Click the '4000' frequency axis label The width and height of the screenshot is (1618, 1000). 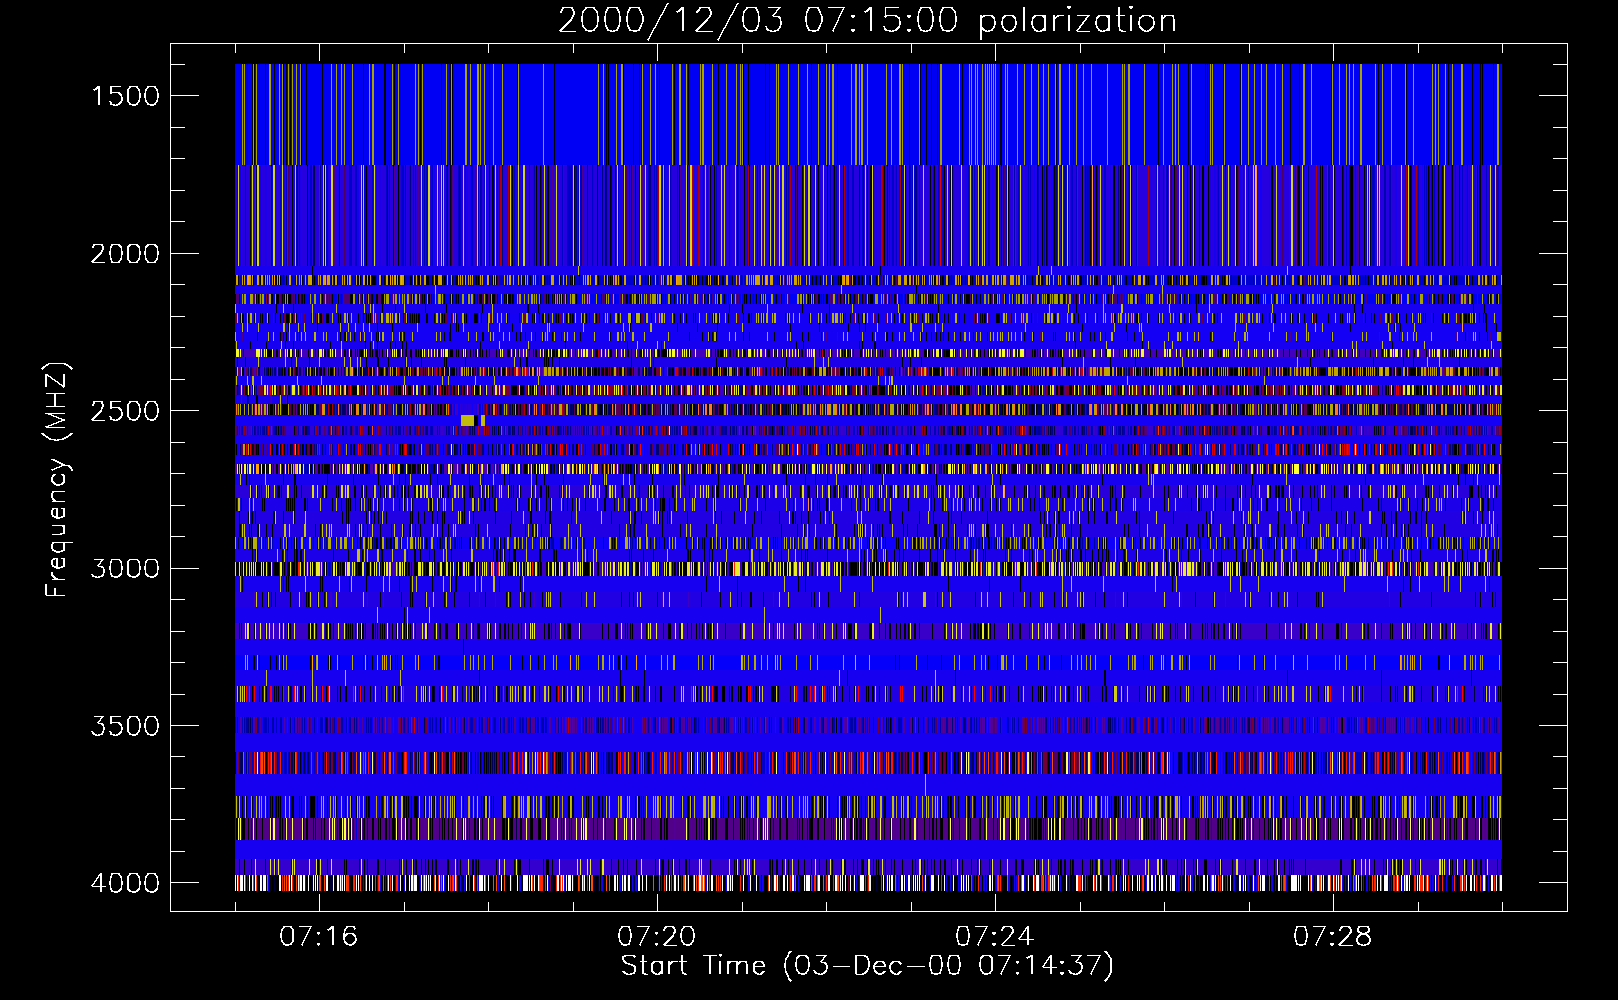pos(125,883)
